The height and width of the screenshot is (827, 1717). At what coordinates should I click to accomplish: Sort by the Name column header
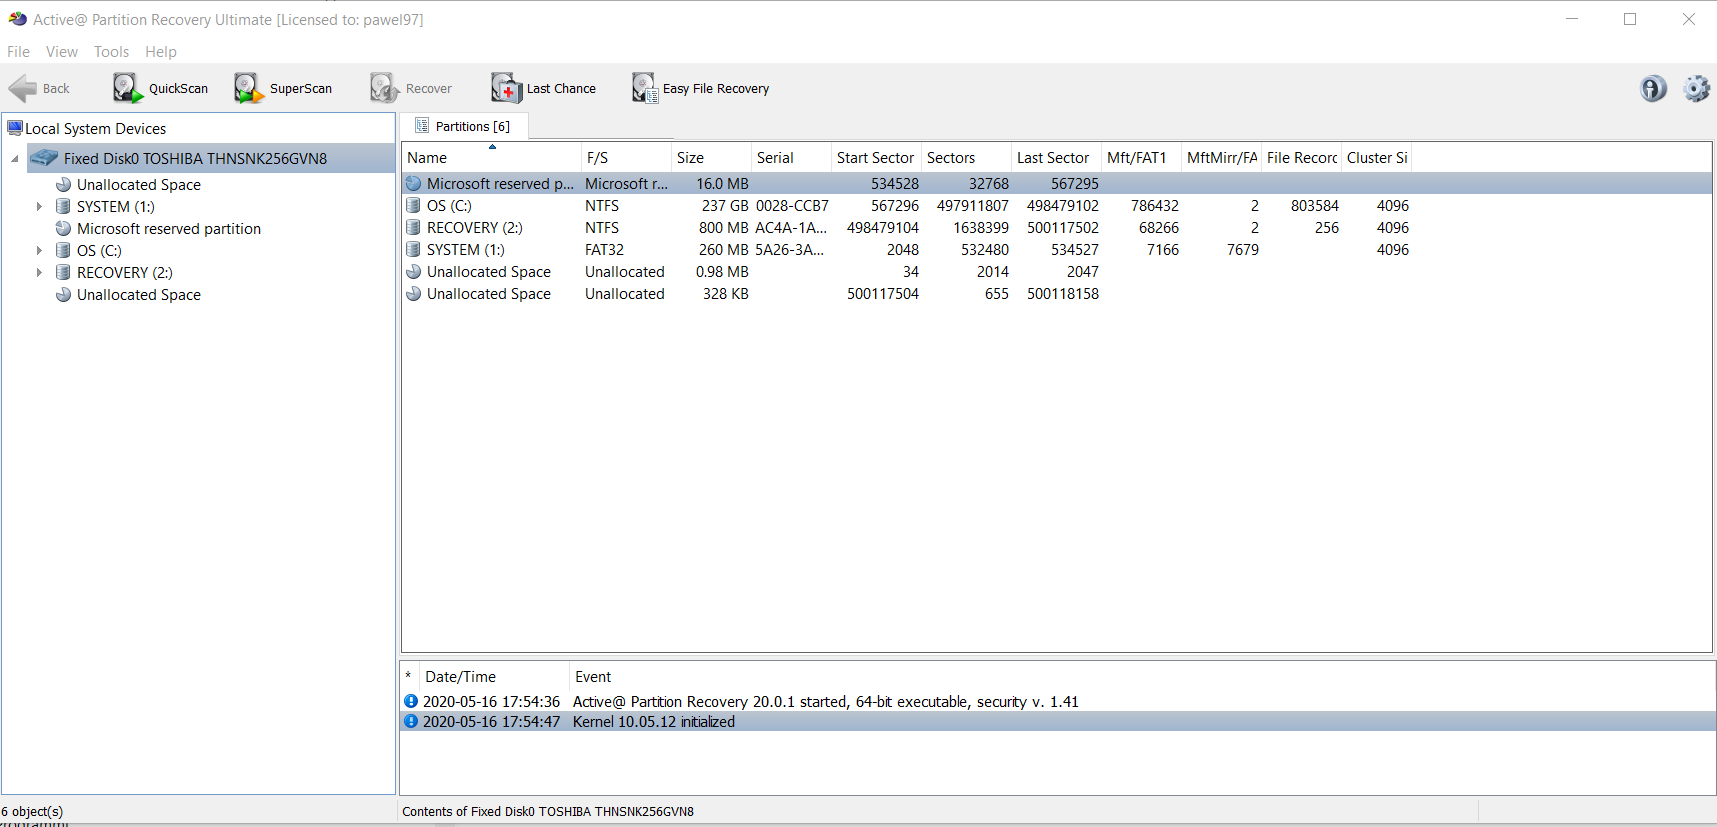click(491, 158)
